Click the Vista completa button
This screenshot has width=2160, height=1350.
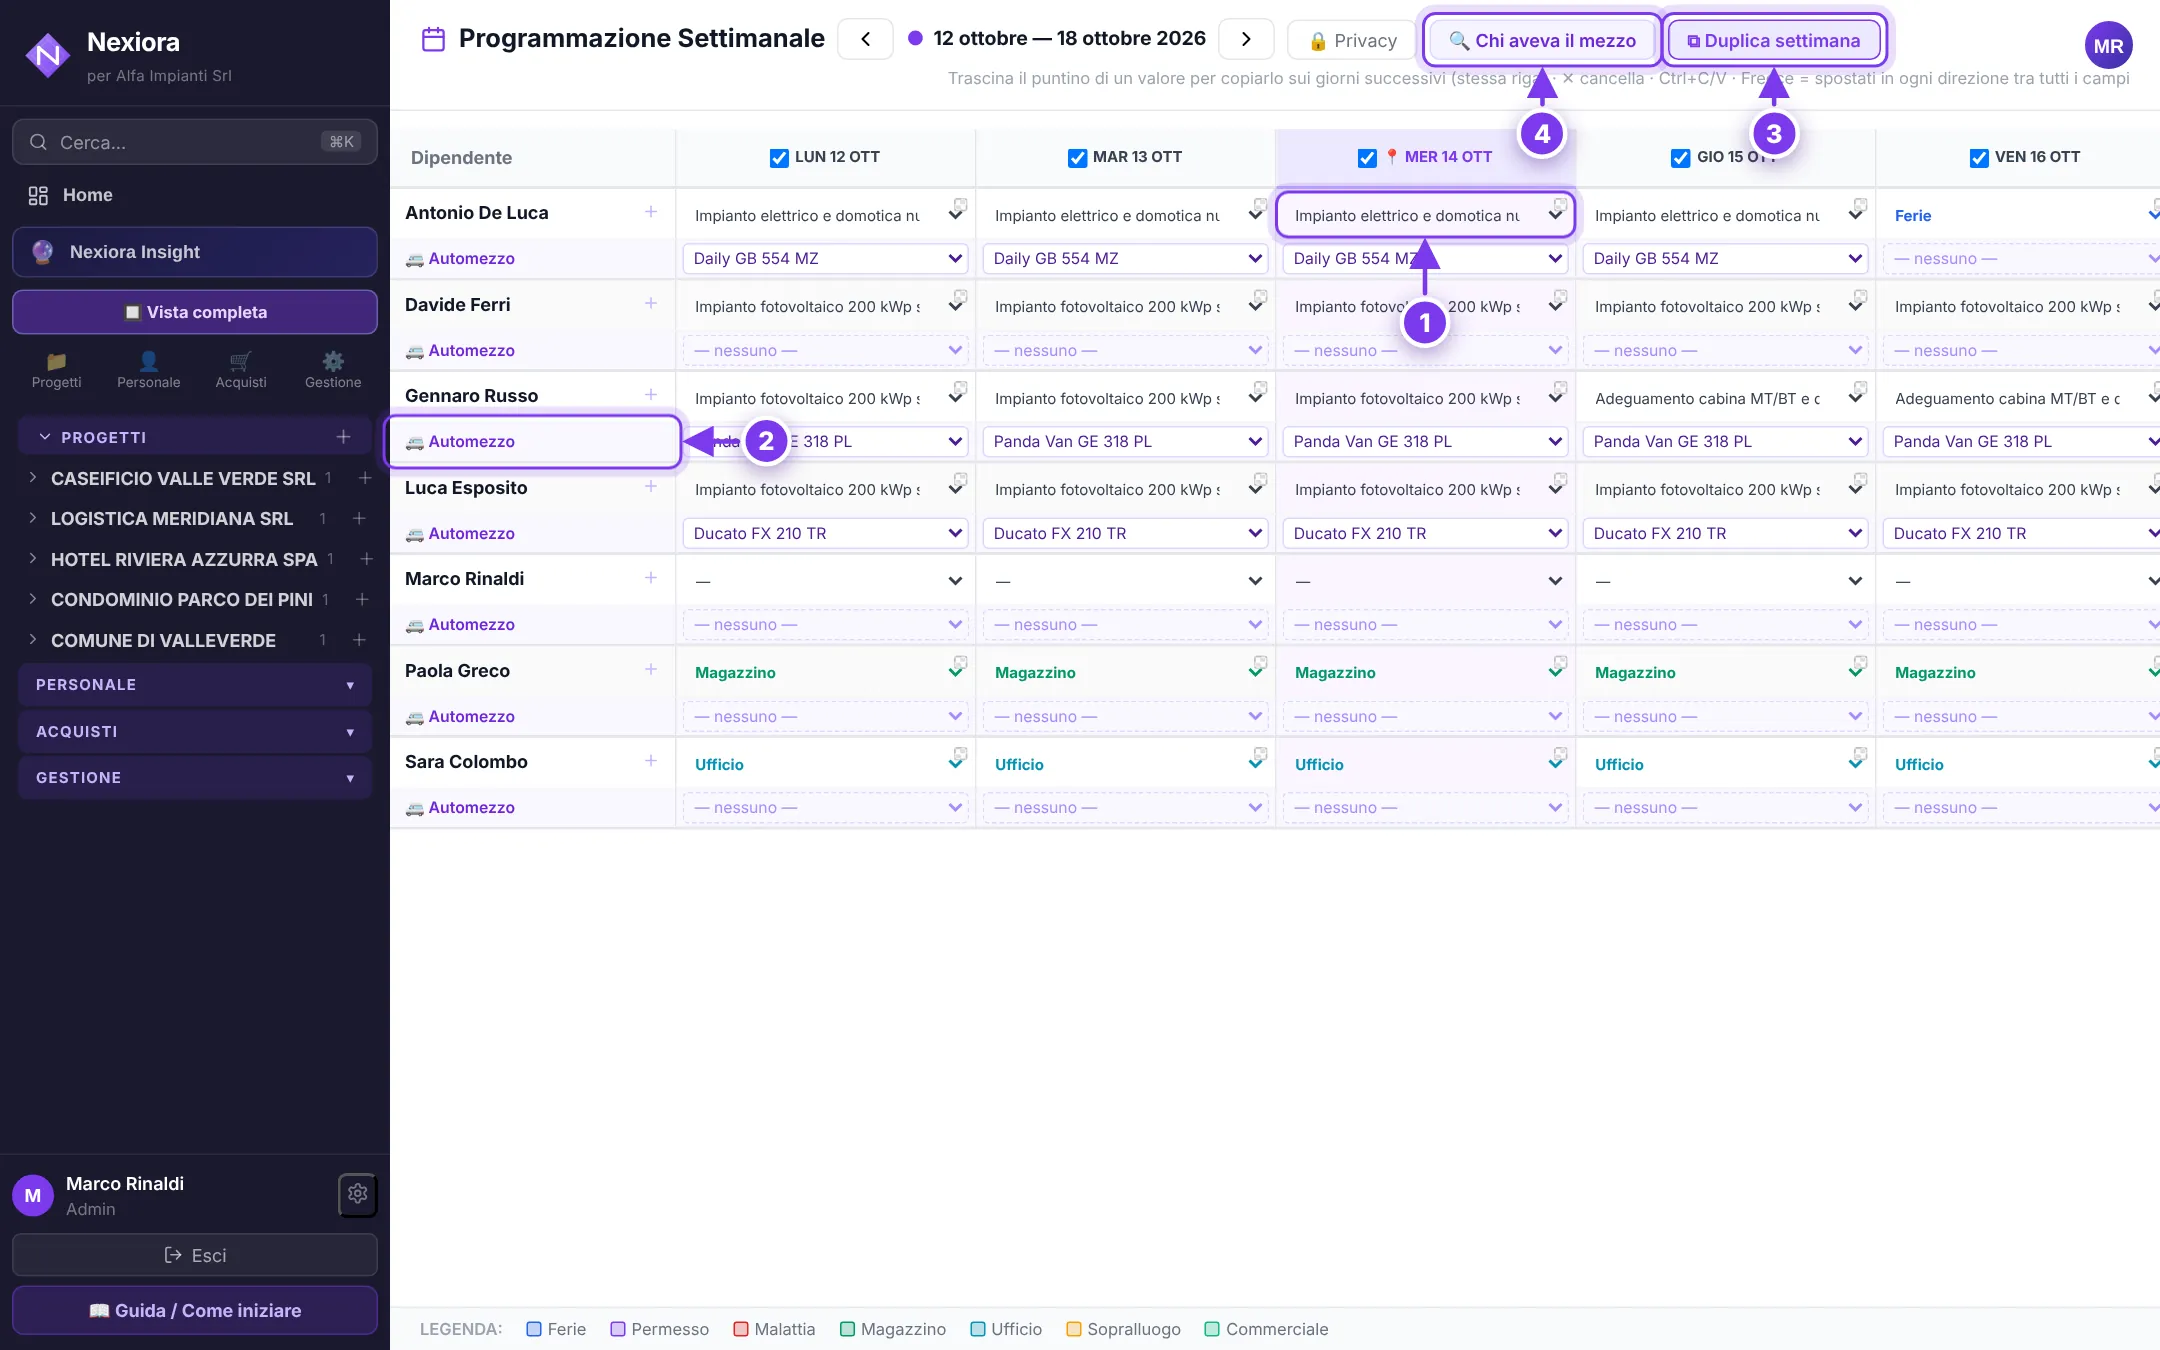(195, 312)
